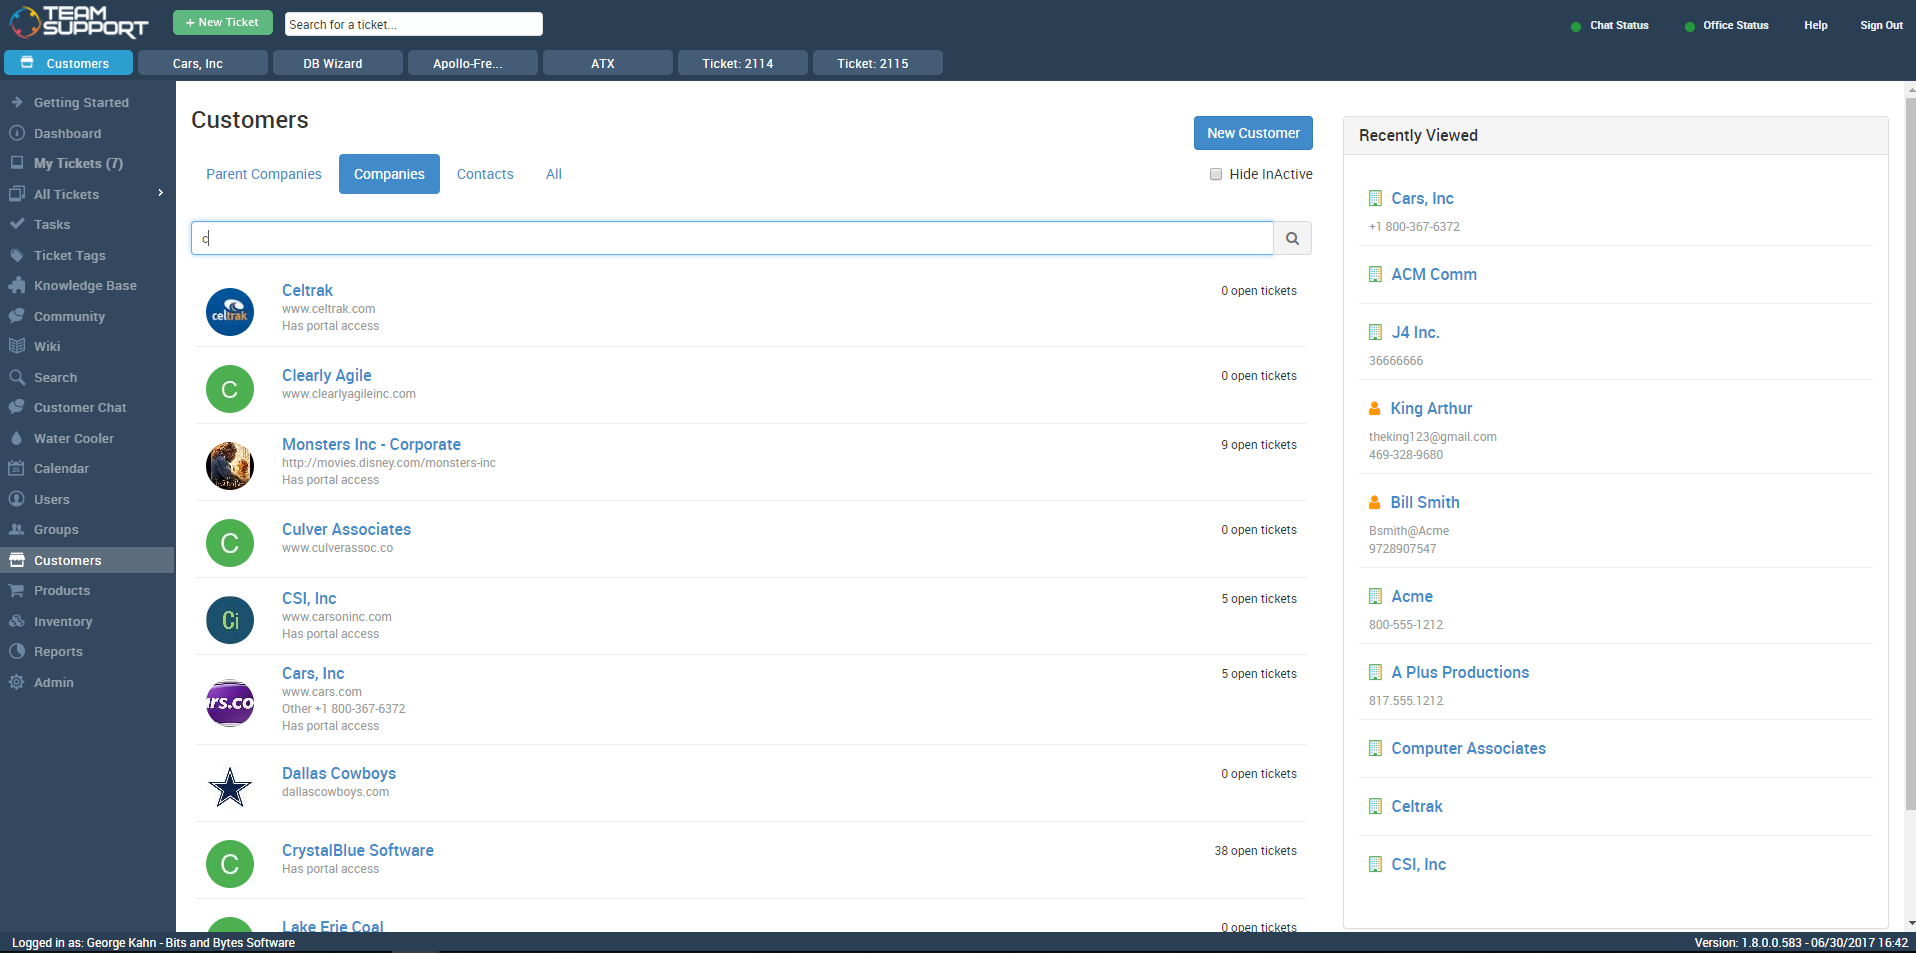The height and width of the screenshot is (953, 1916).
Task: Open Acme in Recently Viewed
Action: pos(1412,596)
